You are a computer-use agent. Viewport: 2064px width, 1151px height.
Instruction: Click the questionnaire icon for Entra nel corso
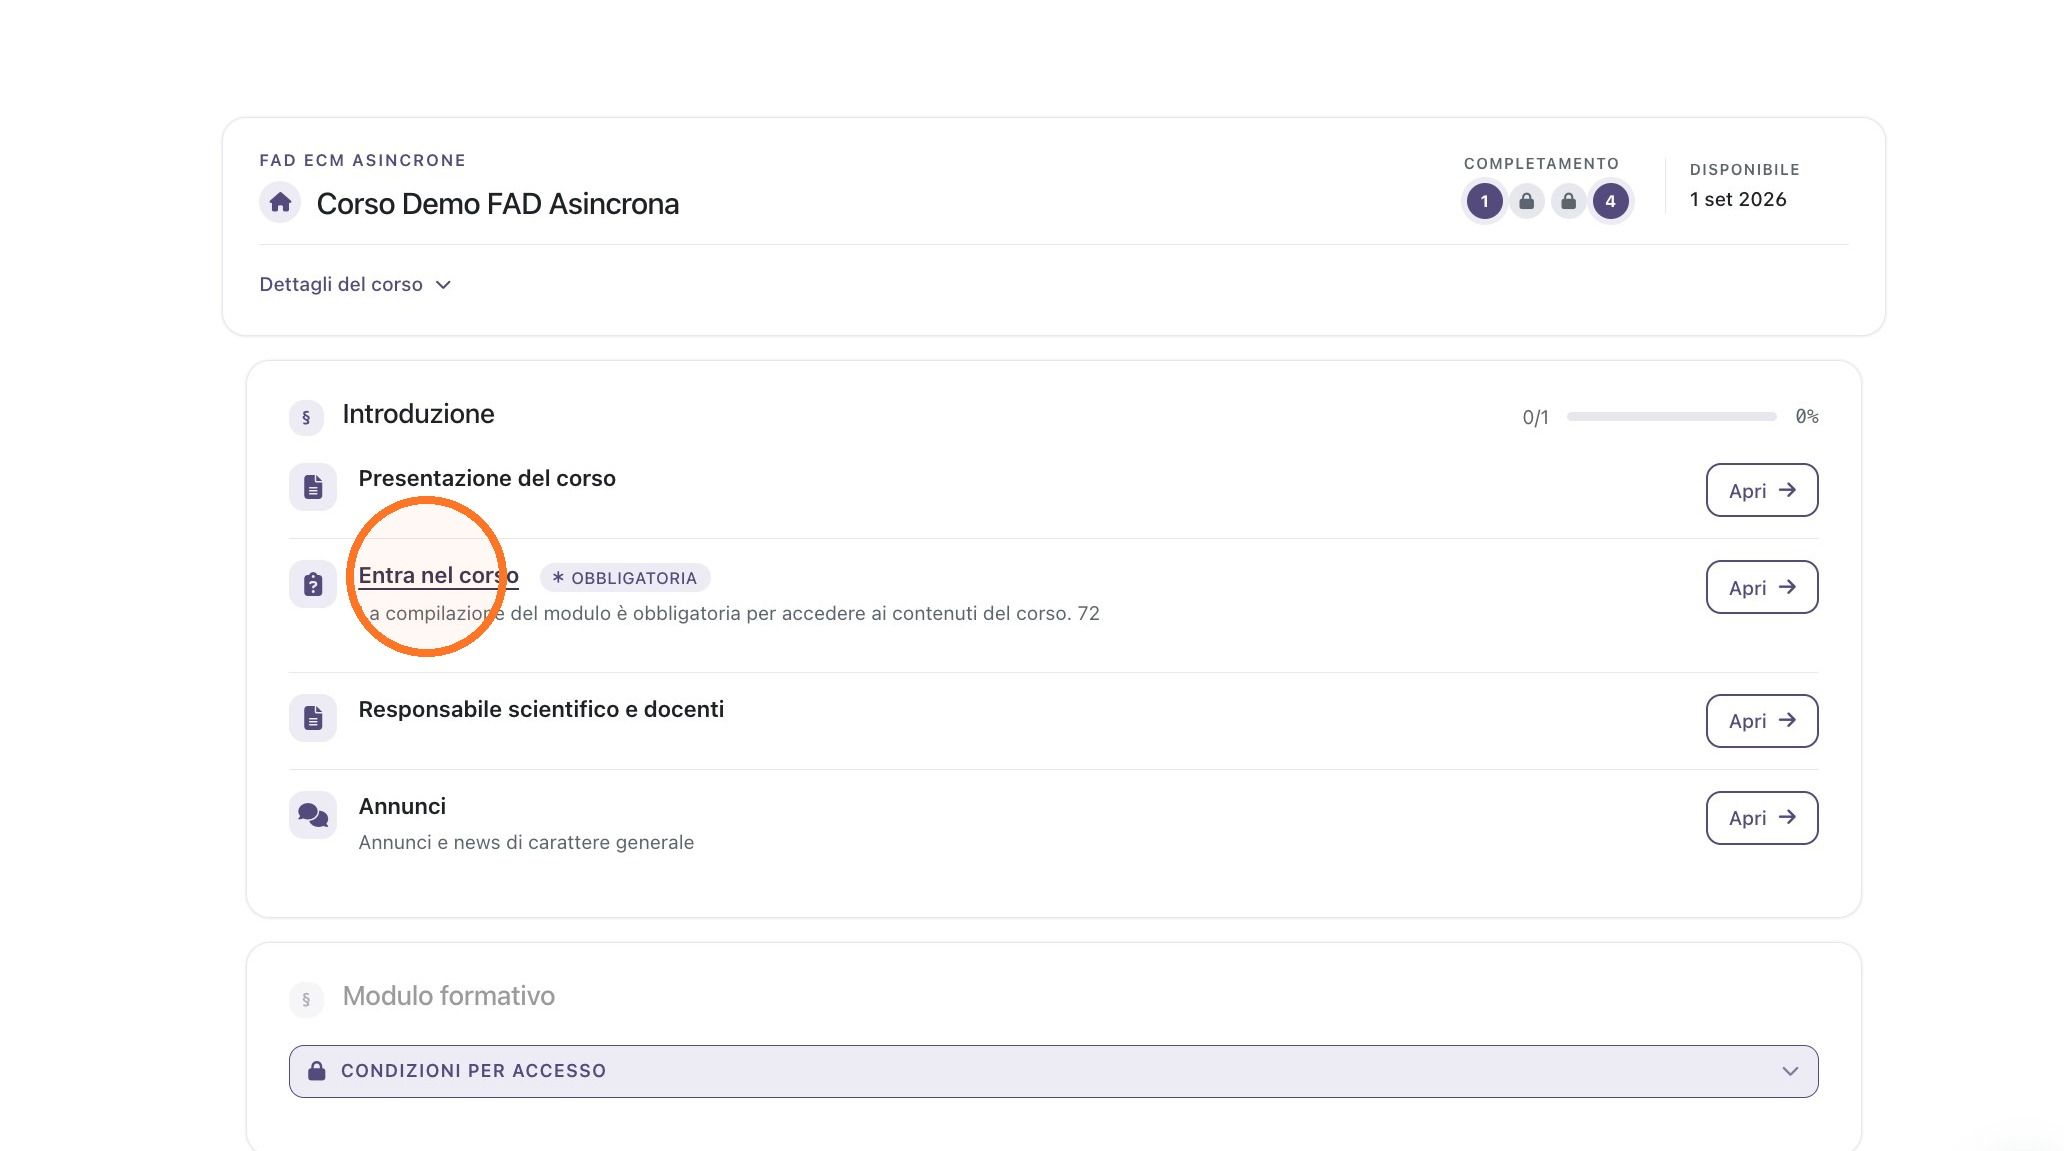[x=313, y=584]
